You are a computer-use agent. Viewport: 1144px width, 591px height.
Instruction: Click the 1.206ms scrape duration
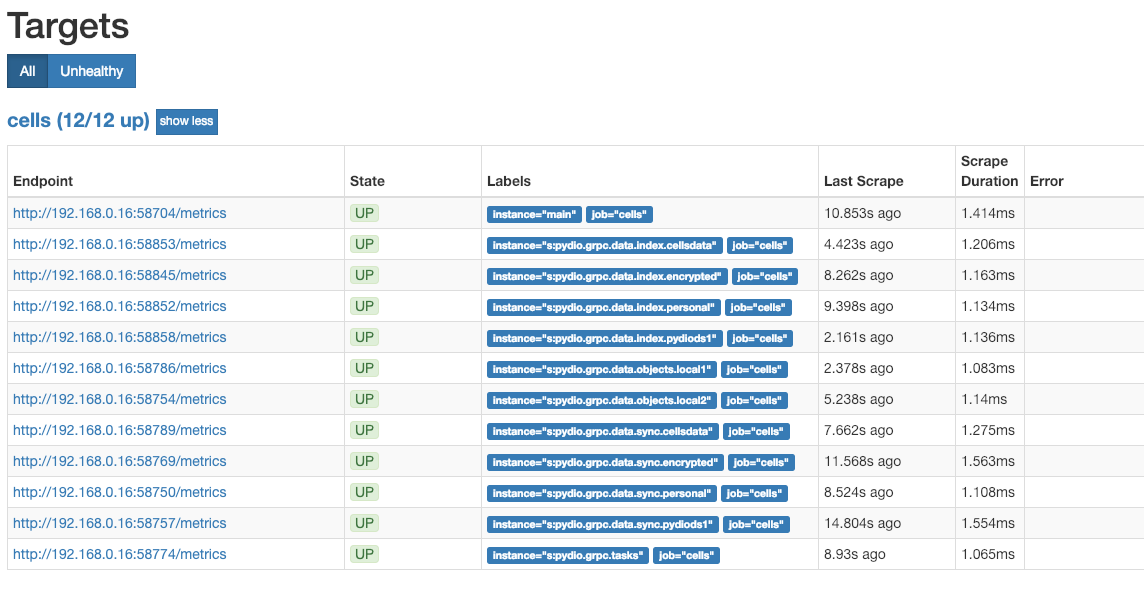(988, 244)
